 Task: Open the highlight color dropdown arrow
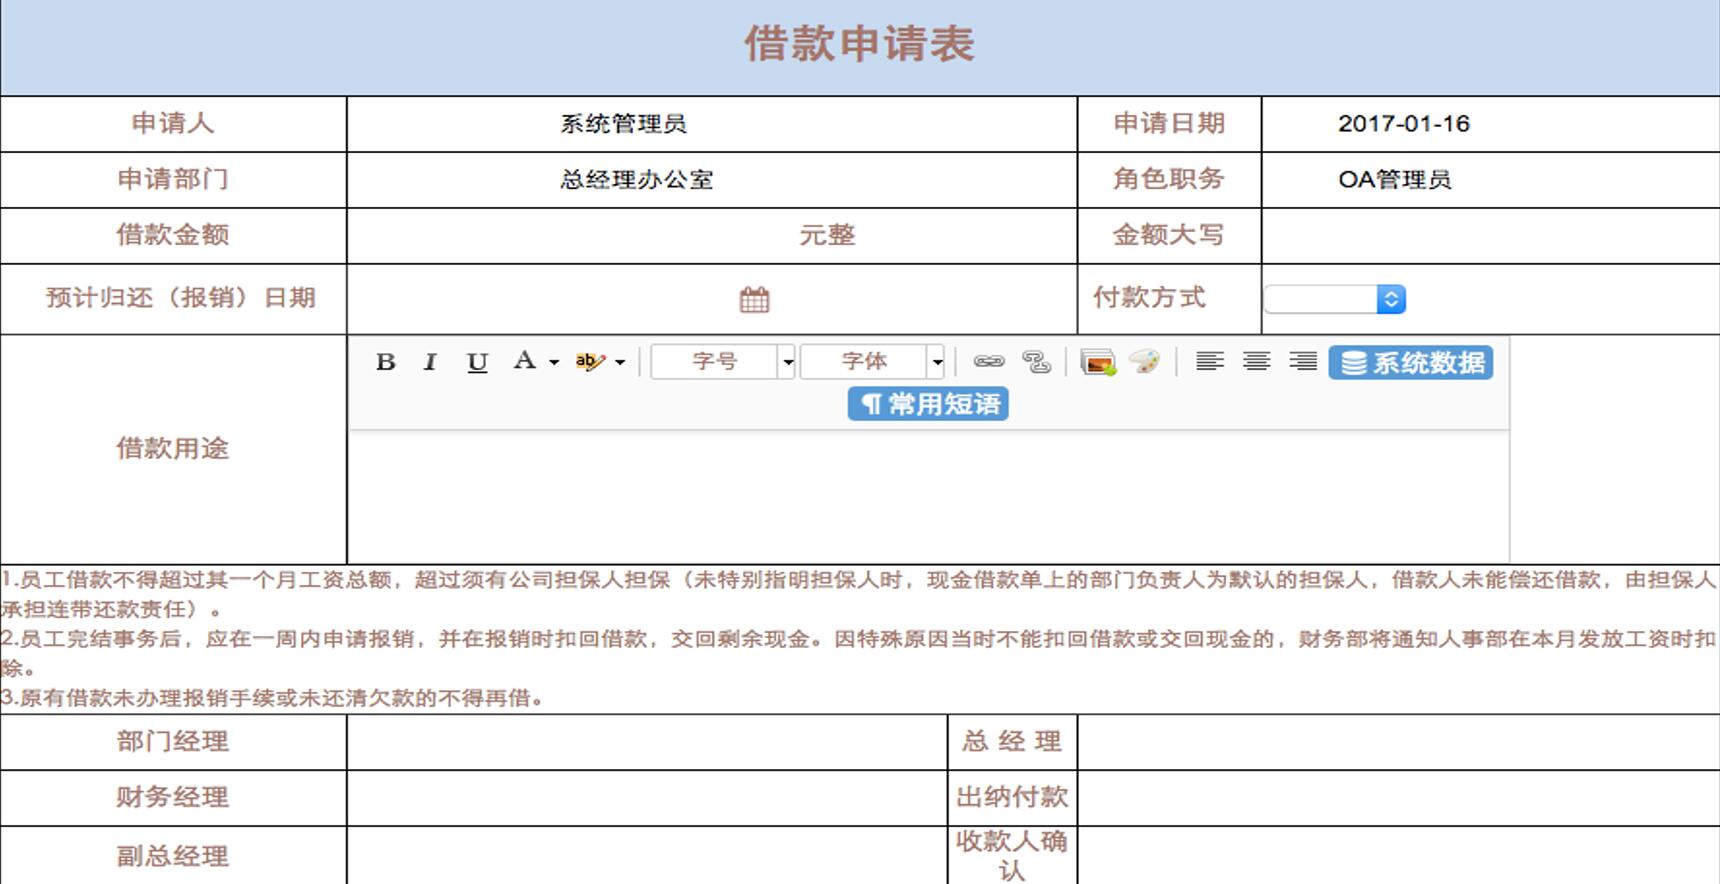620,362
